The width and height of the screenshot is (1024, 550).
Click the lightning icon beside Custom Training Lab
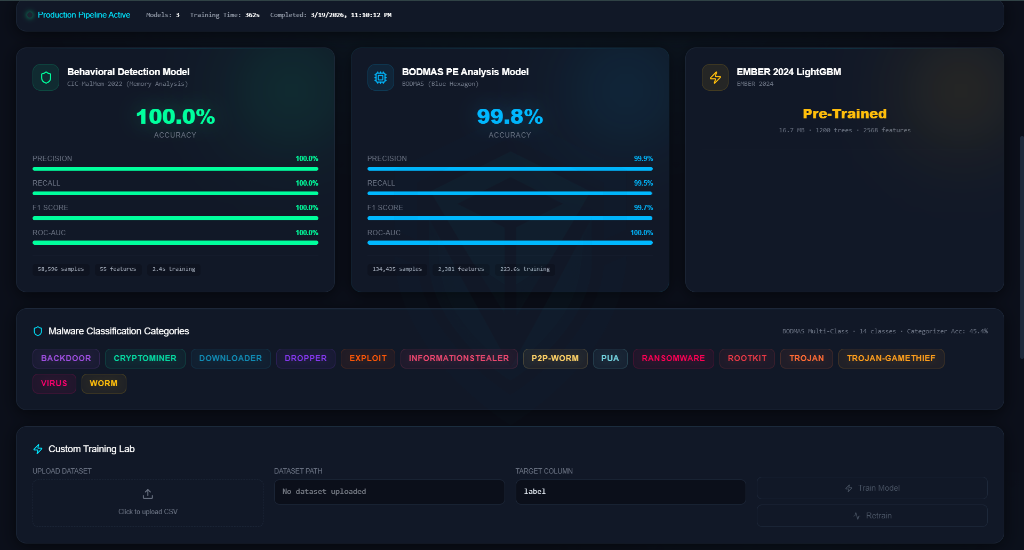point(38,449)
